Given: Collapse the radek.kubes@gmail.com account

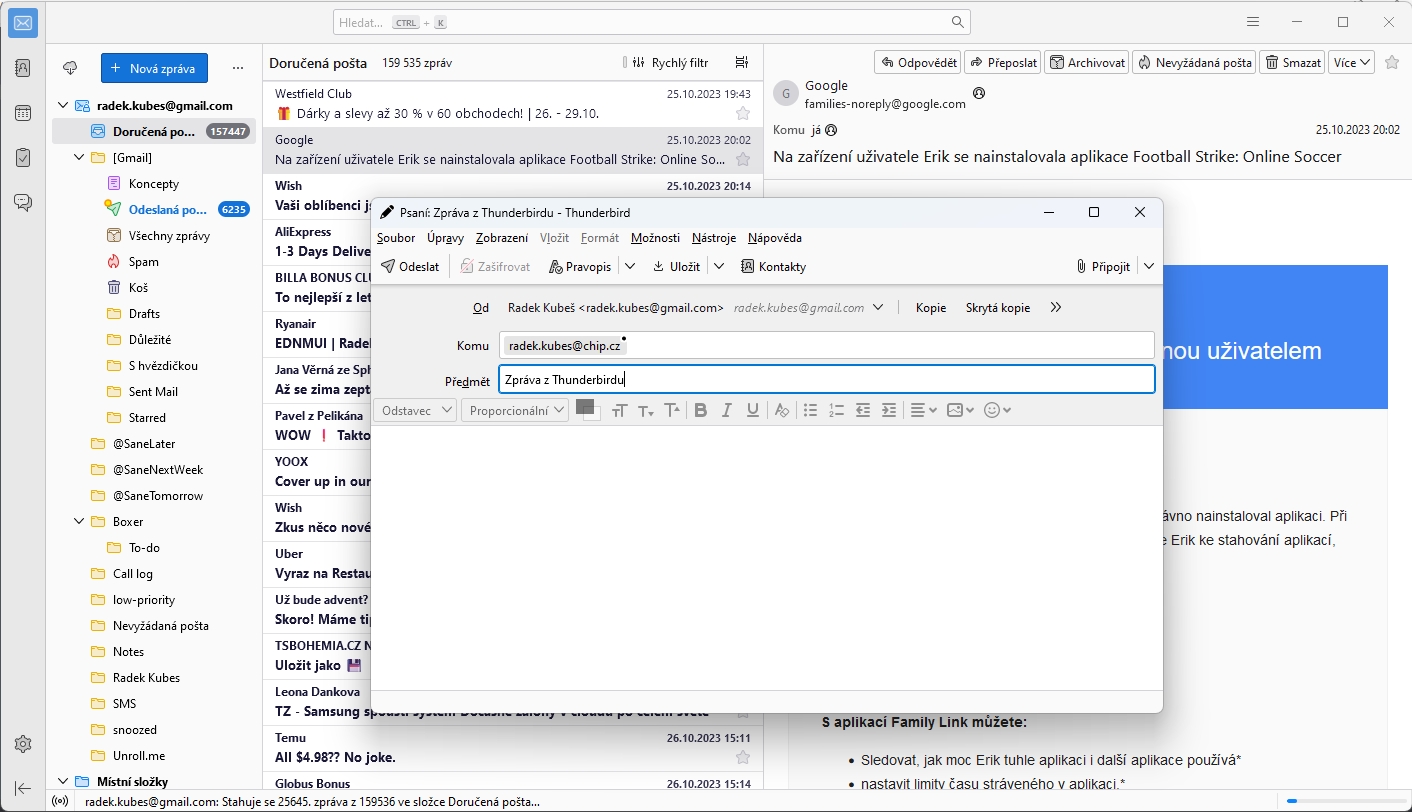Looking at the screenshot, I should point(63,106).
